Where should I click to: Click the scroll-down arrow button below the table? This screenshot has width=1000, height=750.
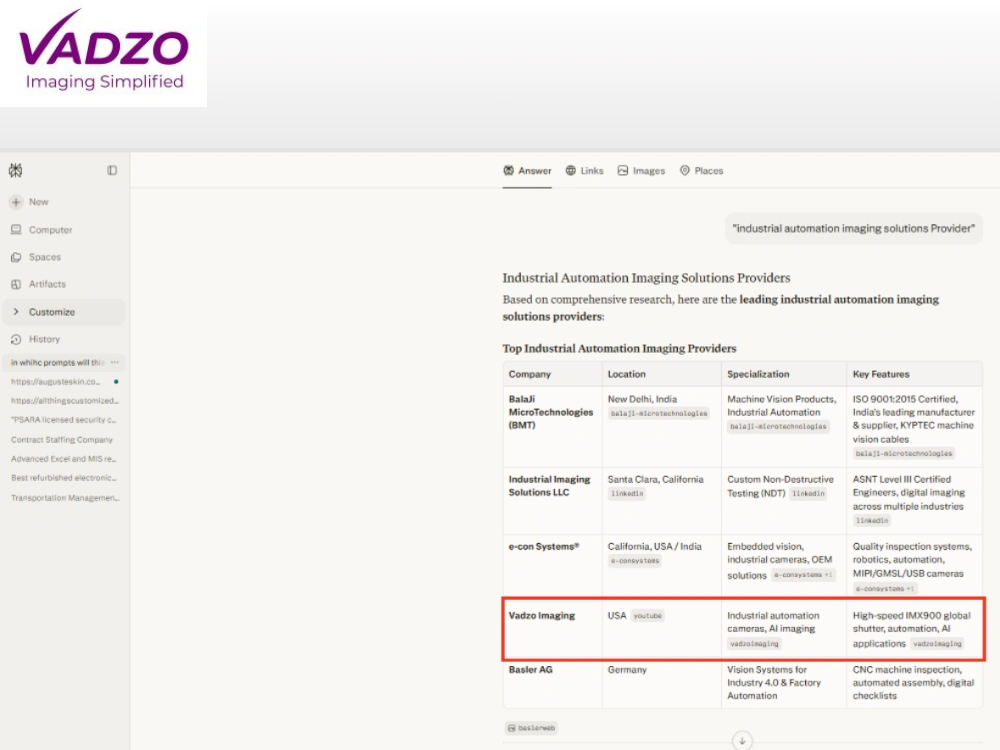pyautogui.click(x=742, y=740)
